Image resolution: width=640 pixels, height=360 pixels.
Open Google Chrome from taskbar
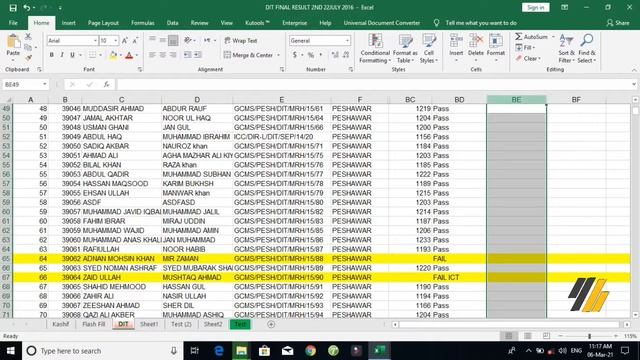311,351
